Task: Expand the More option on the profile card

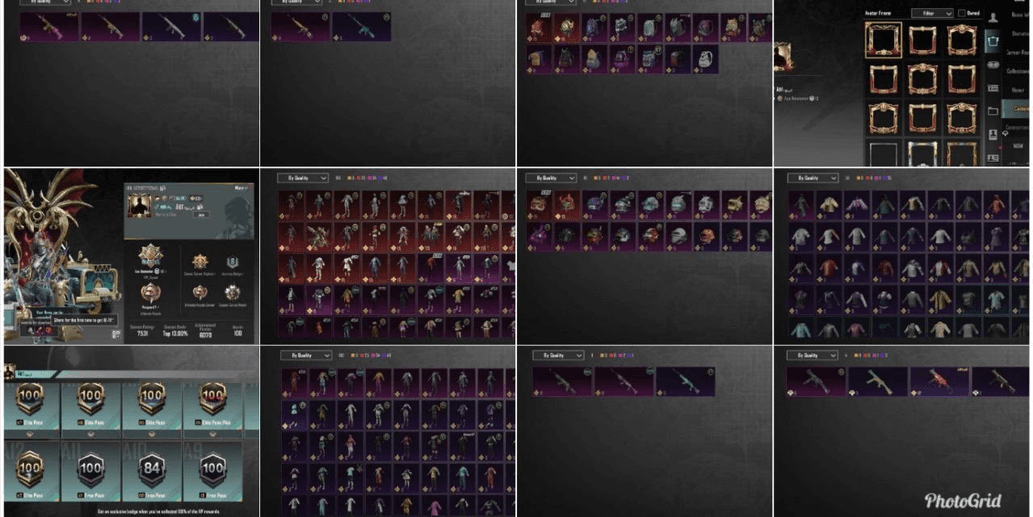Action: click(241, 188)
